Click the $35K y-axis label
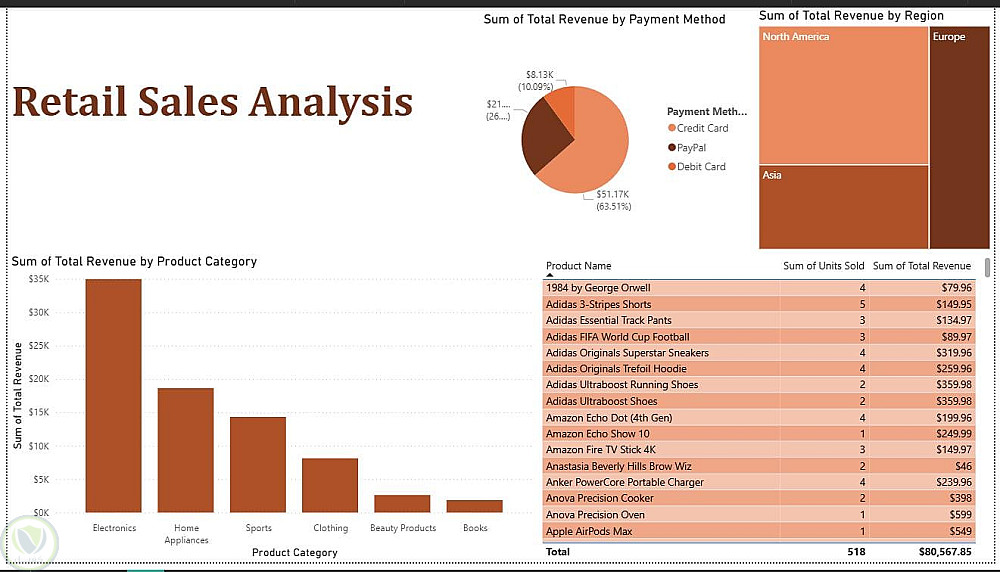 coord(38,279)
